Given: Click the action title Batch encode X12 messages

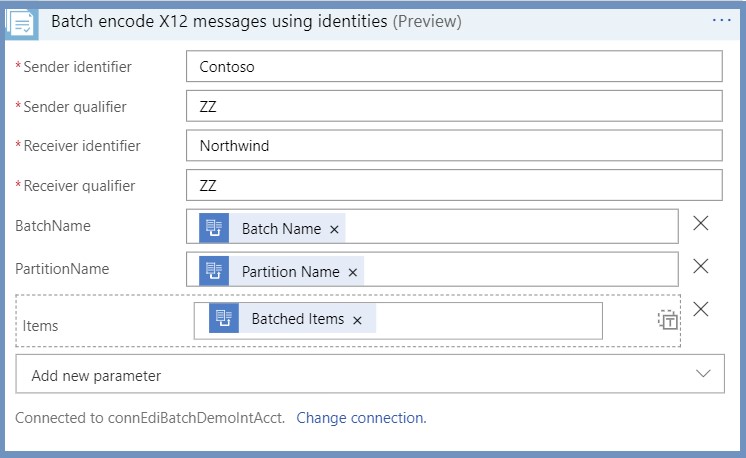Looking at the screenshot, I should click(219, 21).
